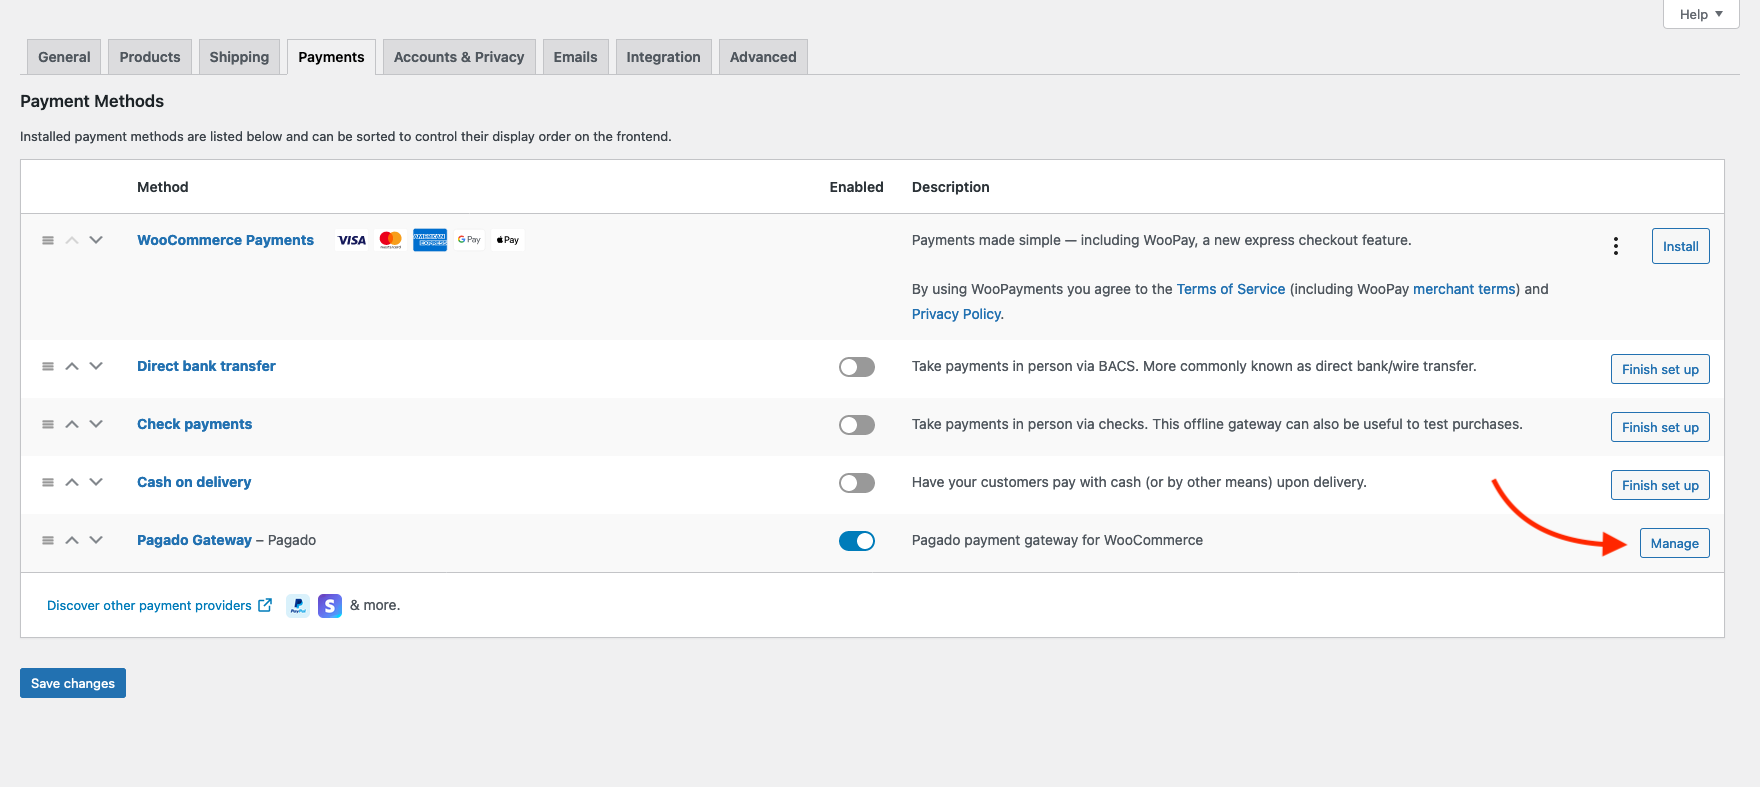Viewport: 1760px width, 787px height.
Task: Click the Payment Methods heading
Action: [92, 101]
